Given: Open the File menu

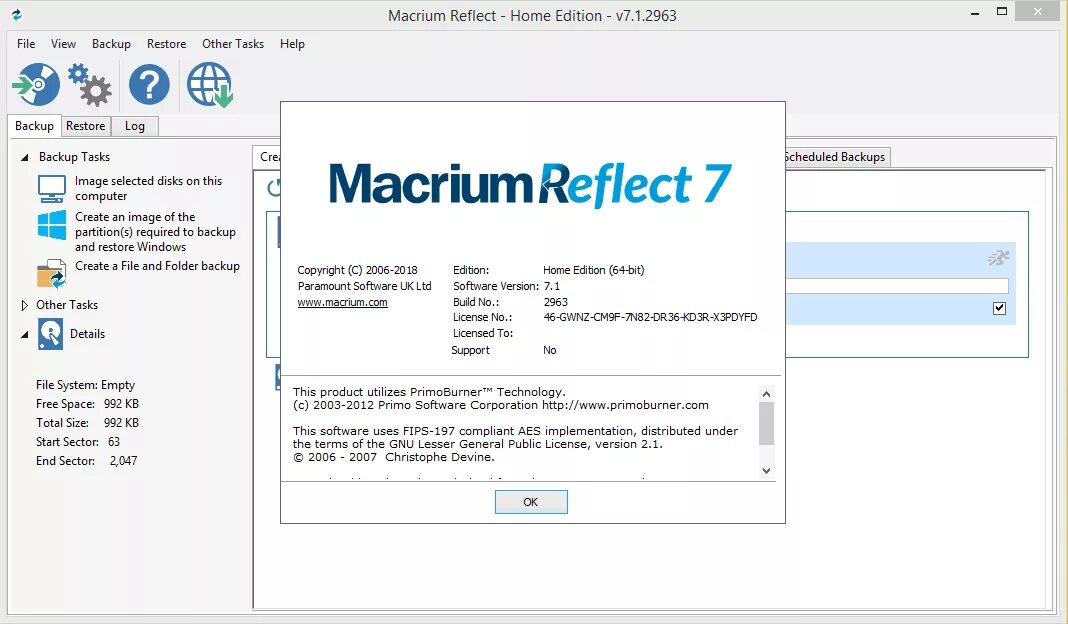Looking at the screenshot, I should (x=26, y=44).
